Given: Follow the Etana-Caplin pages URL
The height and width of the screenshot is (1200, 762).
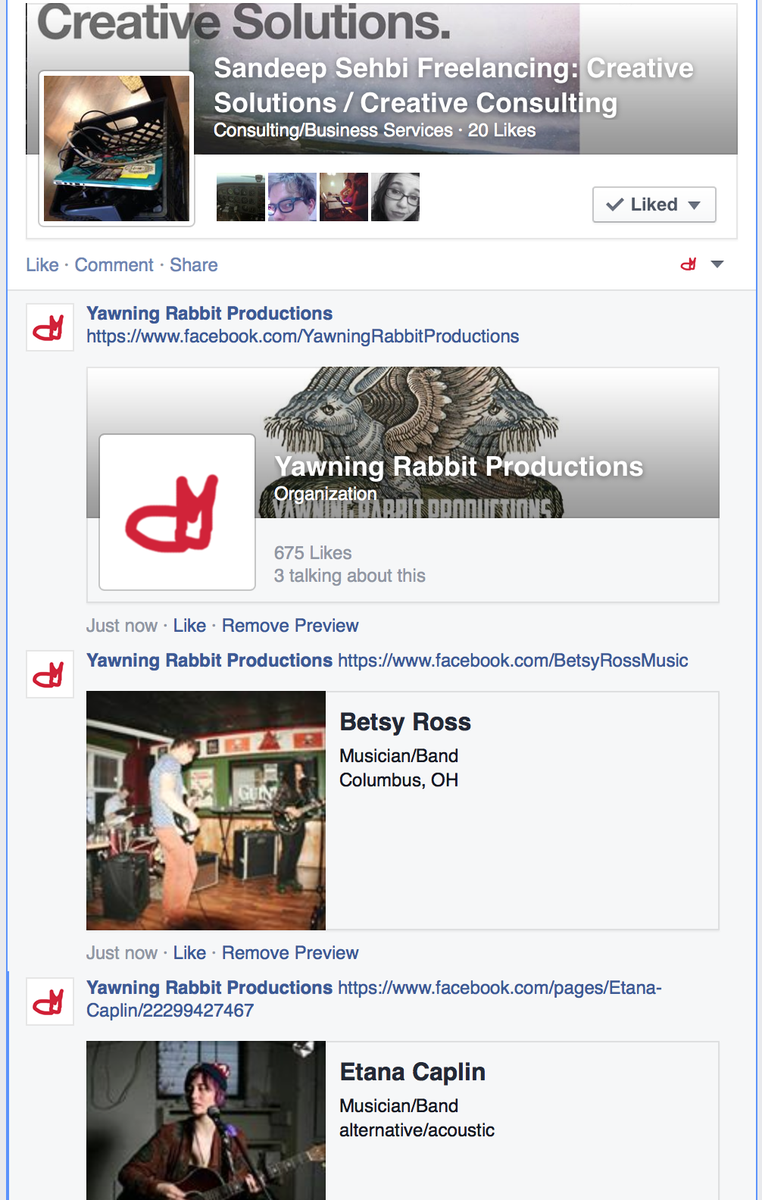Looking at the screenshot, I should coord(374,999).
